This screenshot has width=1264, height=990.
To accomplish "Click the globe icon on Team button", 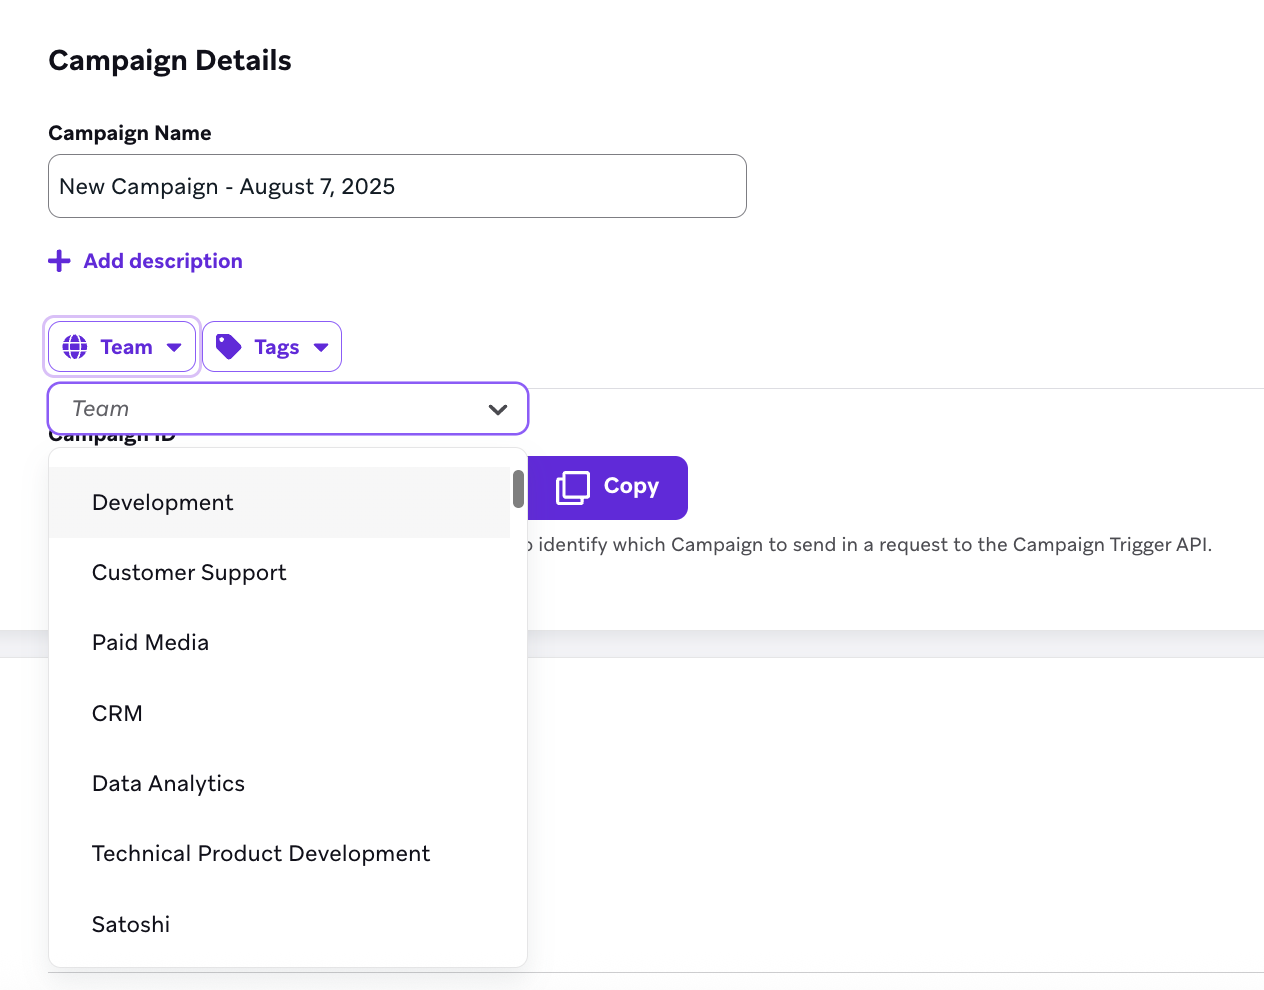I will 75,347.
